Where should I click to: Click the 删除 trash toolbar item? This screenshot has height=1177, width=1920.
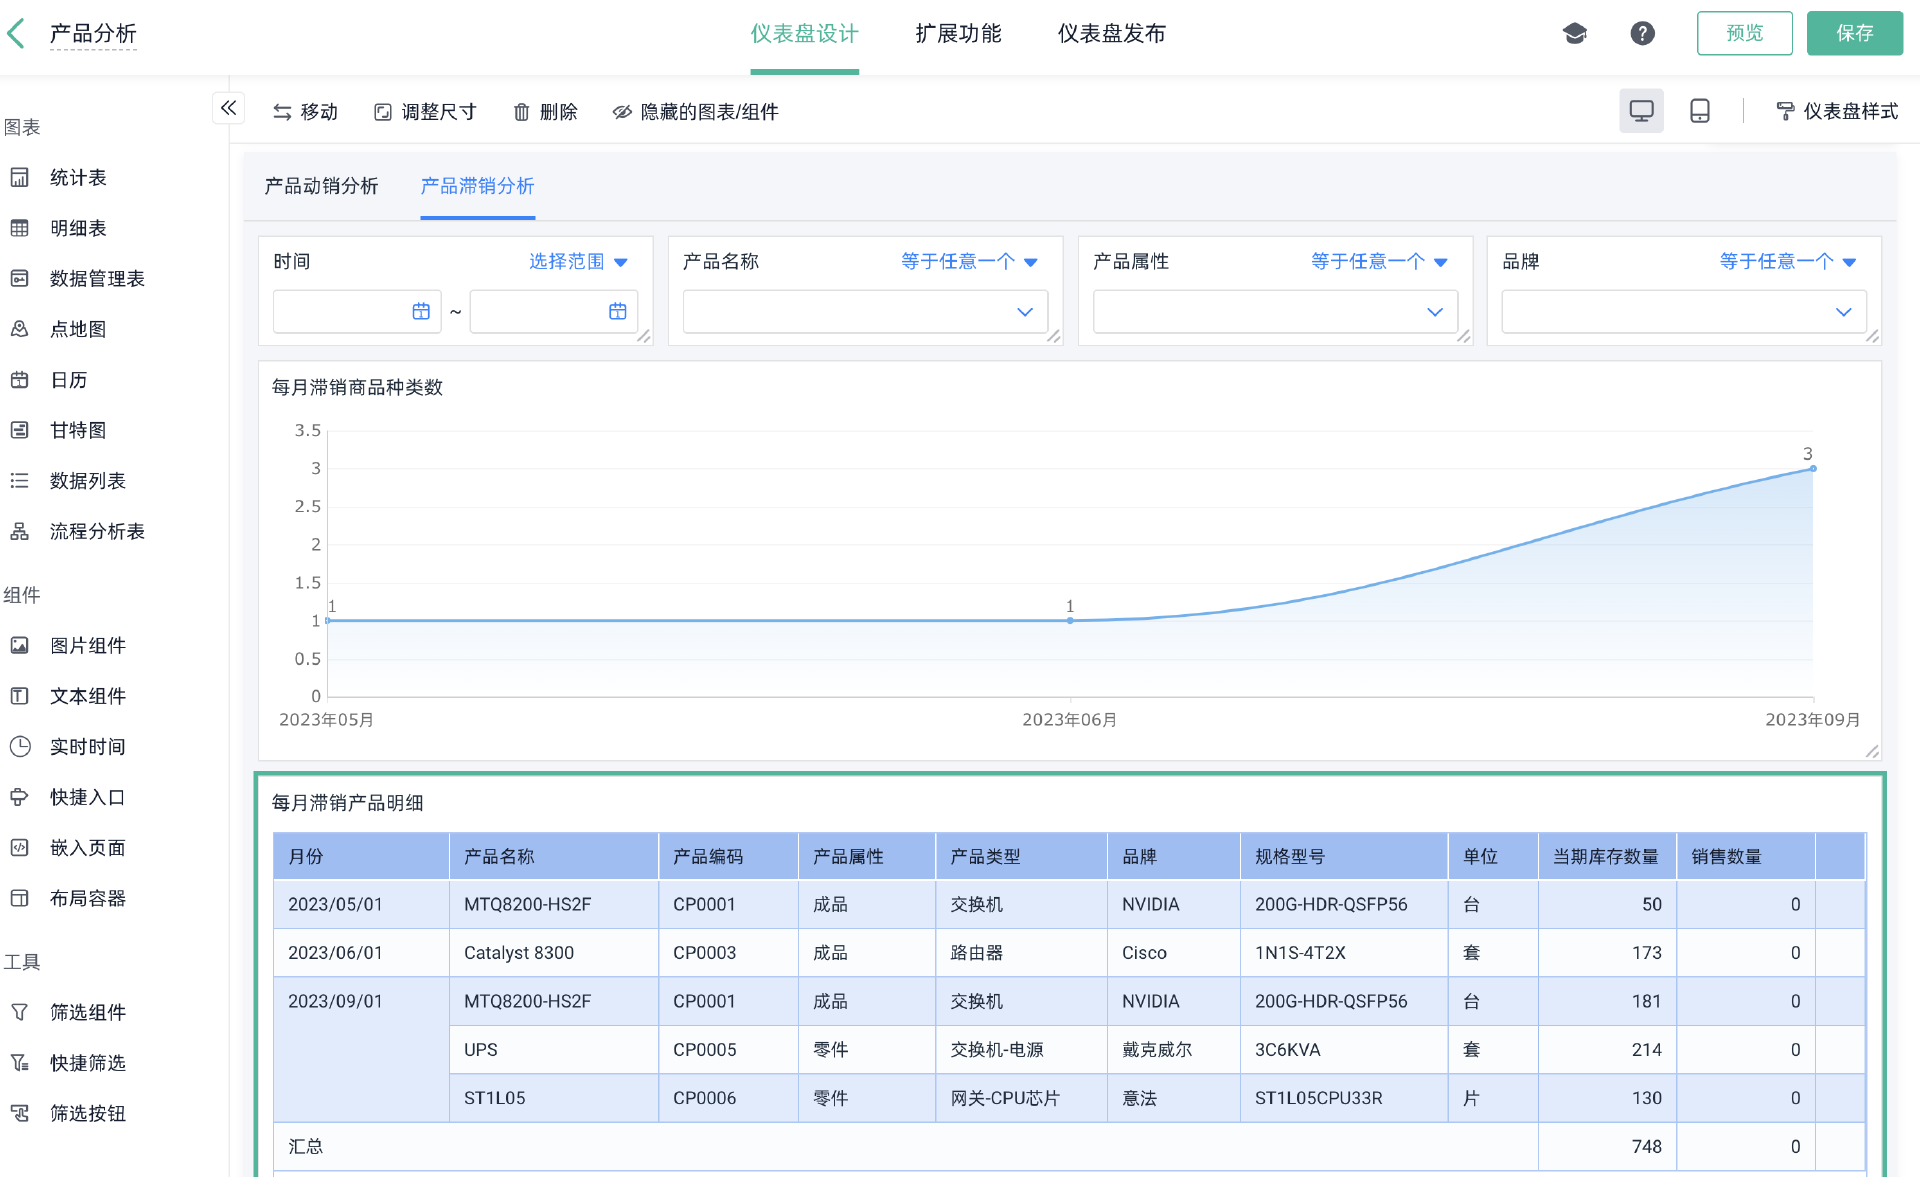pos(545,112)
